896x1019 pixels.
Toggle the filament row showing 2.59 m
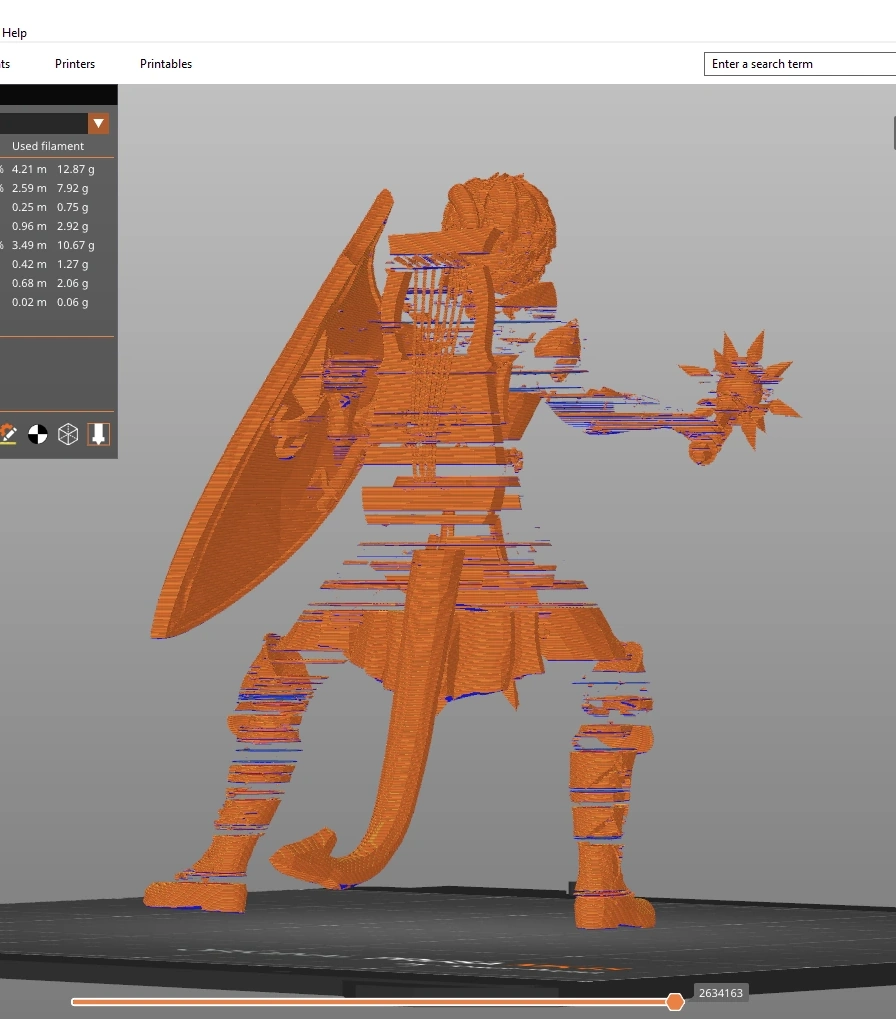[x=29, y=188]
